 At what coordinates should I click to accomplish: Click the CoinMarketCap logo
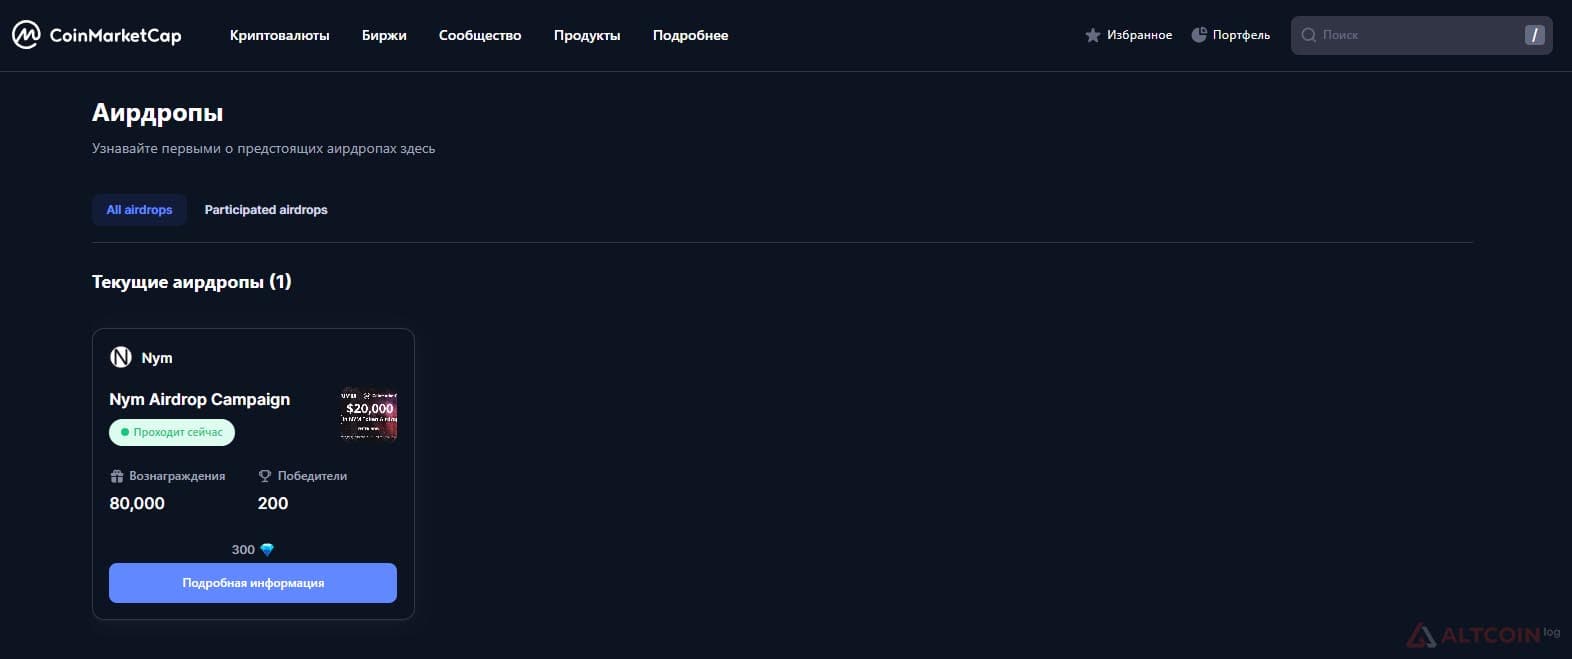(97, 35)
